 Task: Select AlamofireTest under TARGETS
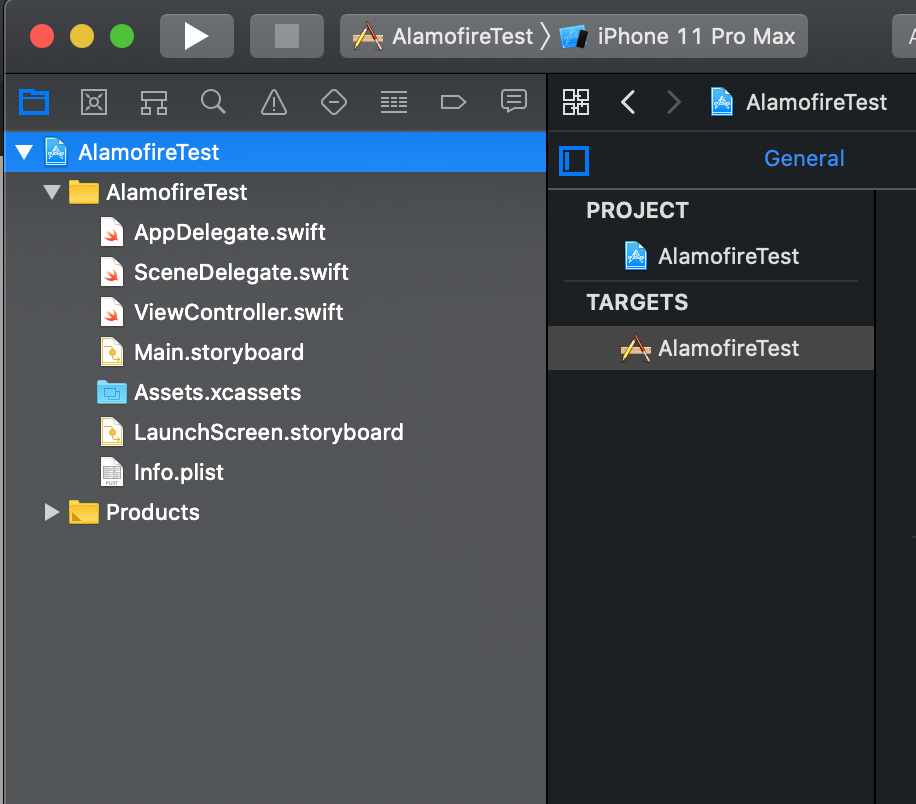click(x=711, y=348)
